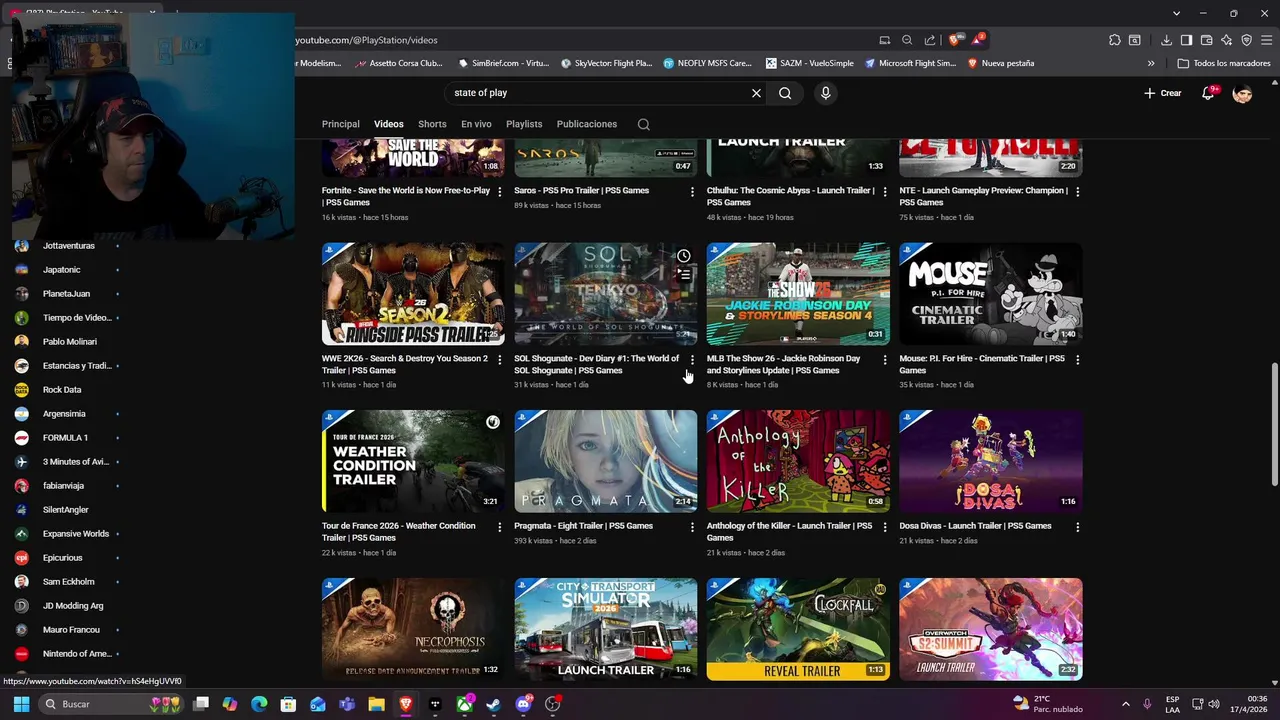This screenshot has width=1280, height=720.
Task: Click the YouTube search magnifier button
Action: pos(785,93)
